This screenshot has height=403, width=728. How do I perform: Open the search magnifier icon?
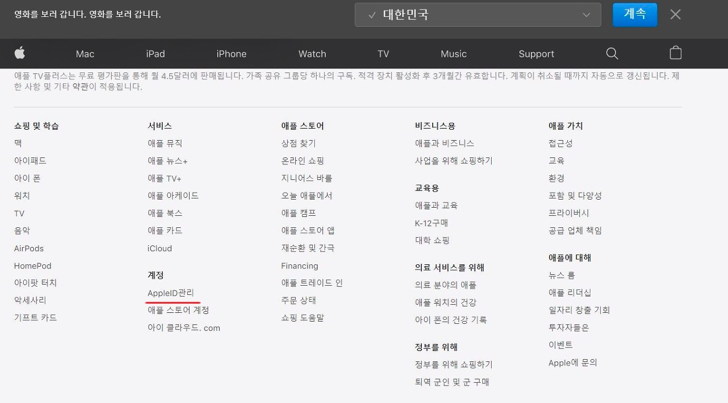tap(612, 53)
